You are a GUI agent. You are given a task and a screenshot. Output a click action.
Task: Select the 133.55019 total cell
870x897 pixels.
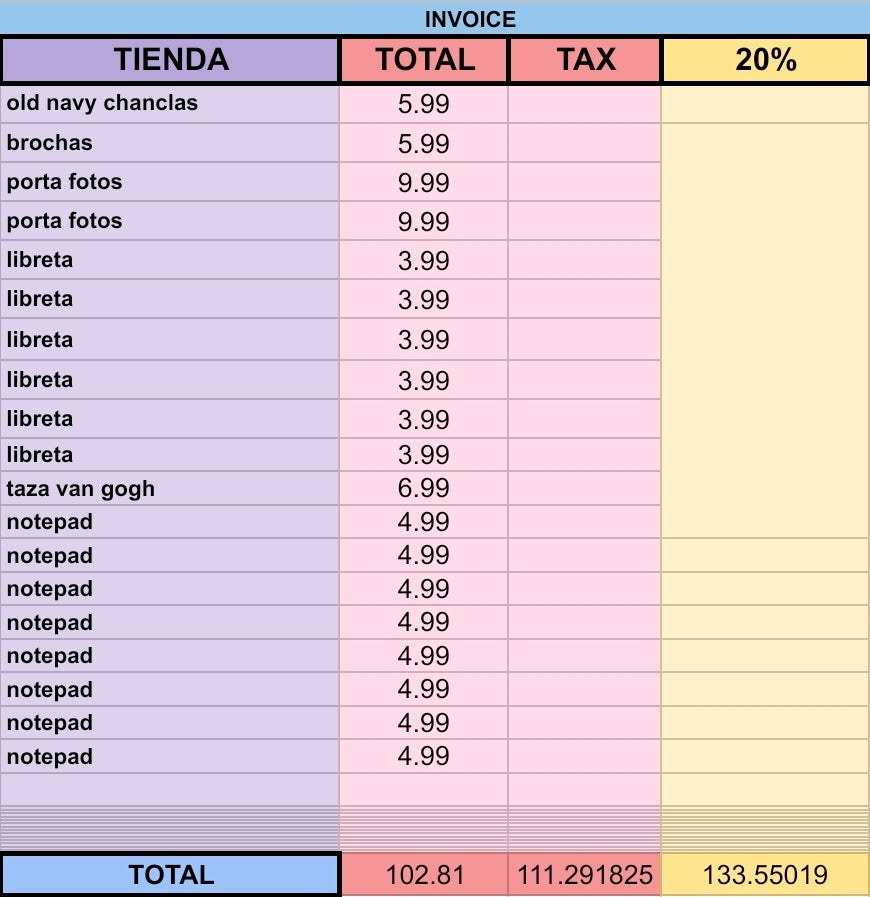(765, 875)
